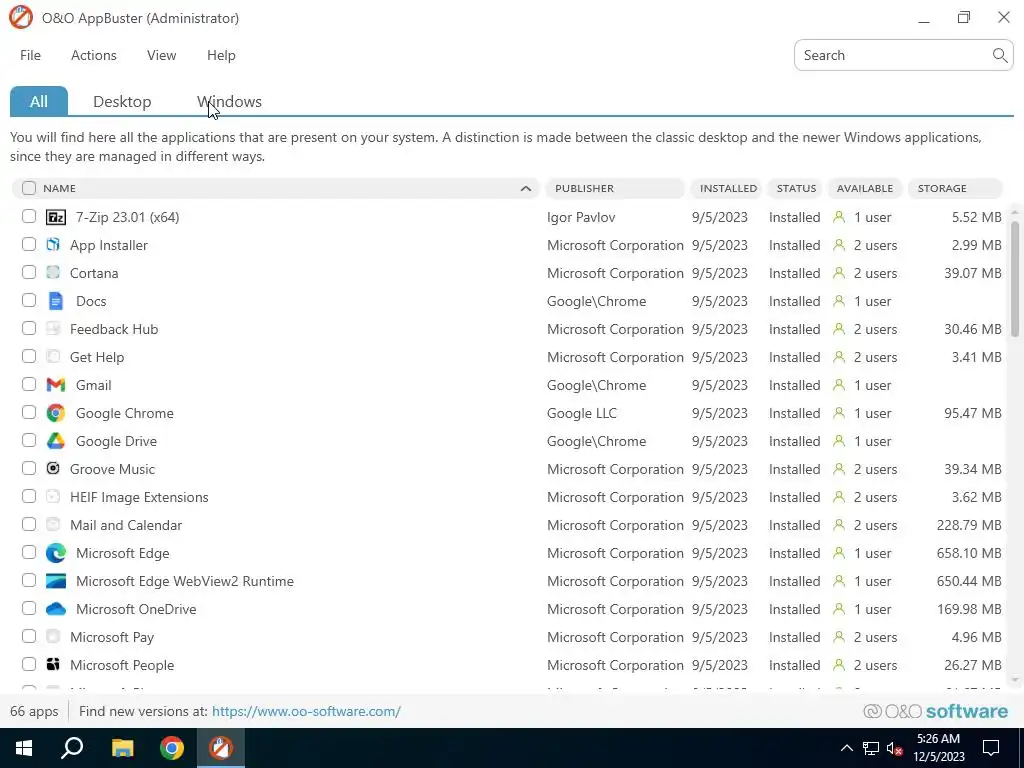Screen dimensions: 1024x768
Task: Click the Google Chrome row icon
Action: 56,413
